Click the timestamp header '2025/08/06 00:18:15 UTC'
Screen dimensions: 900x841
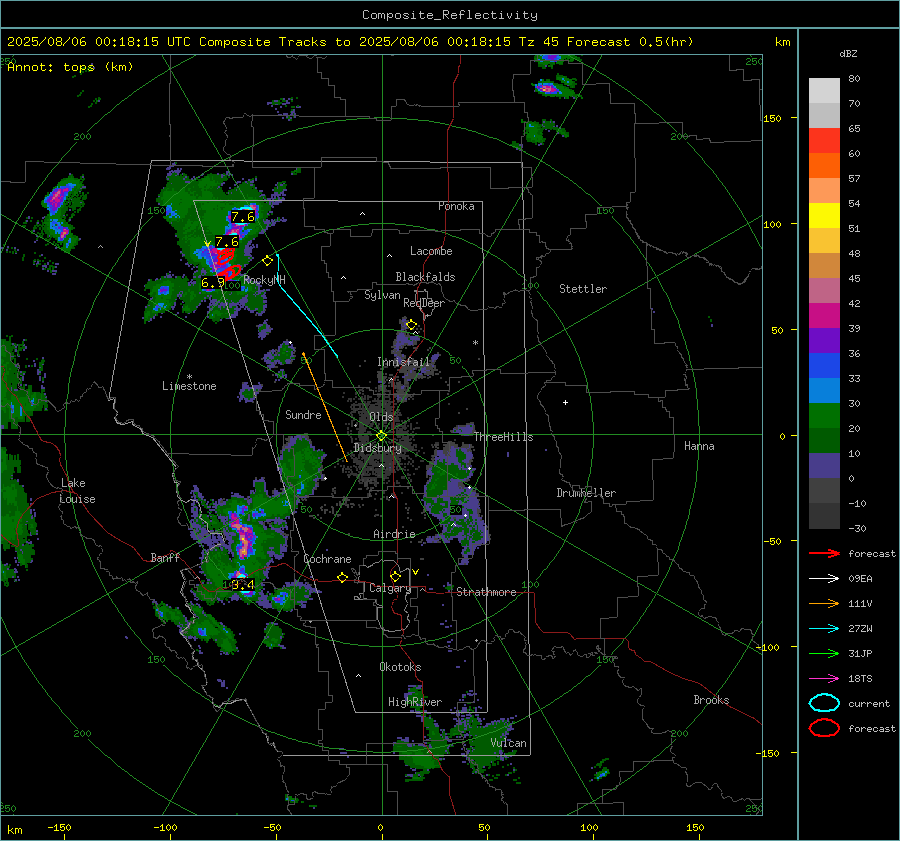coord(99,42)
